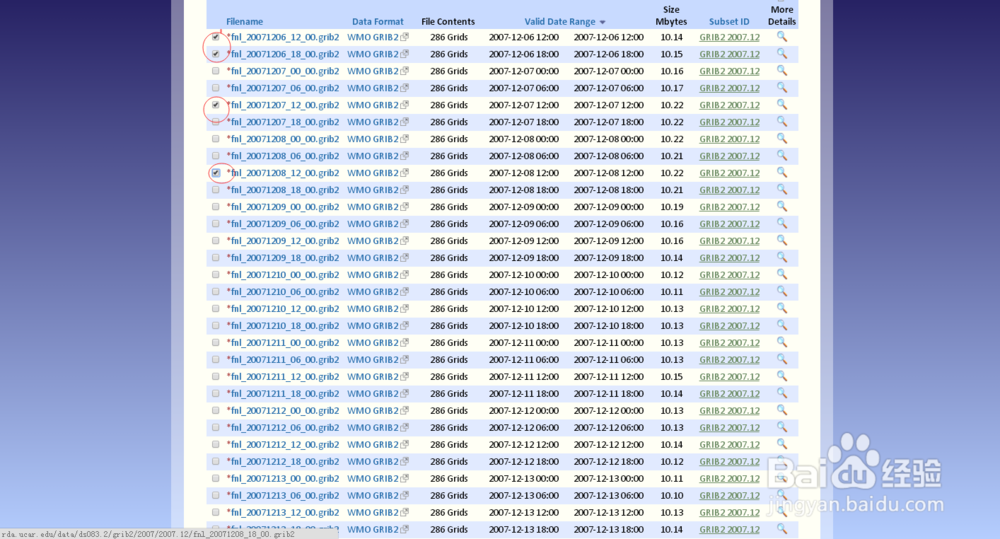Deselect the fnl_20071207_12_00.grib2 checkbox

click(216, 105)
